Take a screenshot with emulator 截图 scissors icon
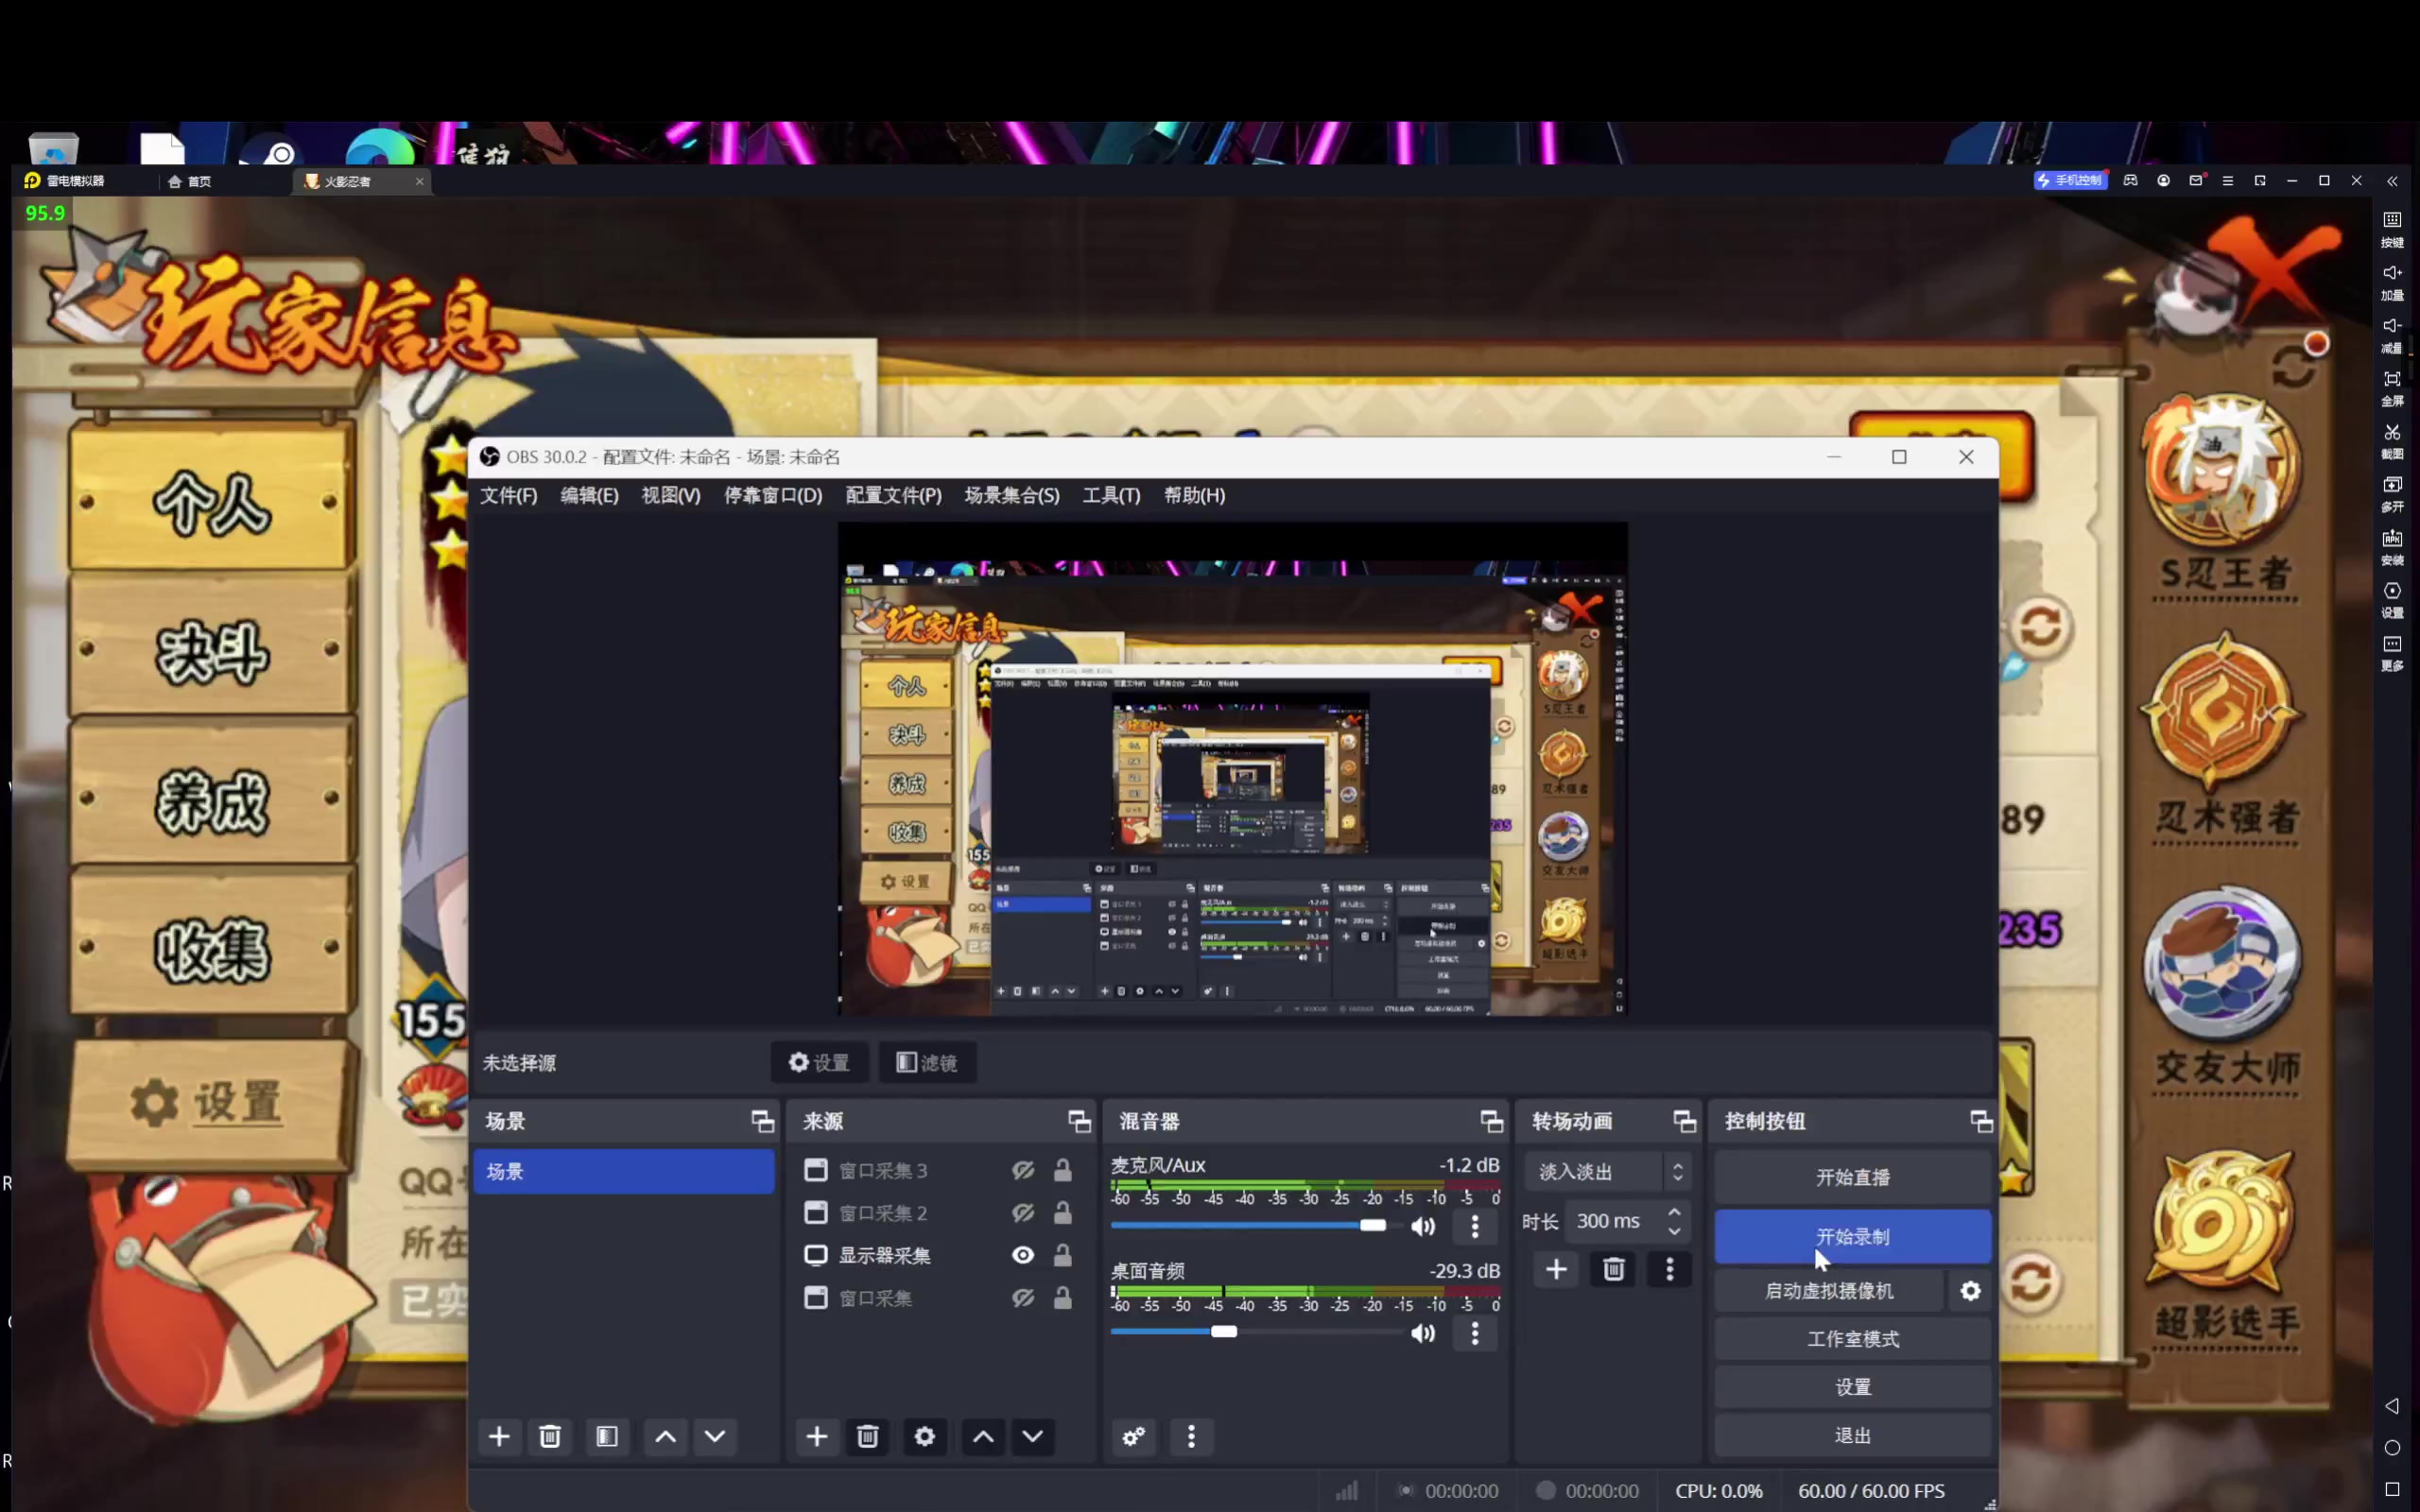2420x1512 pixels. click(2392, 441)
